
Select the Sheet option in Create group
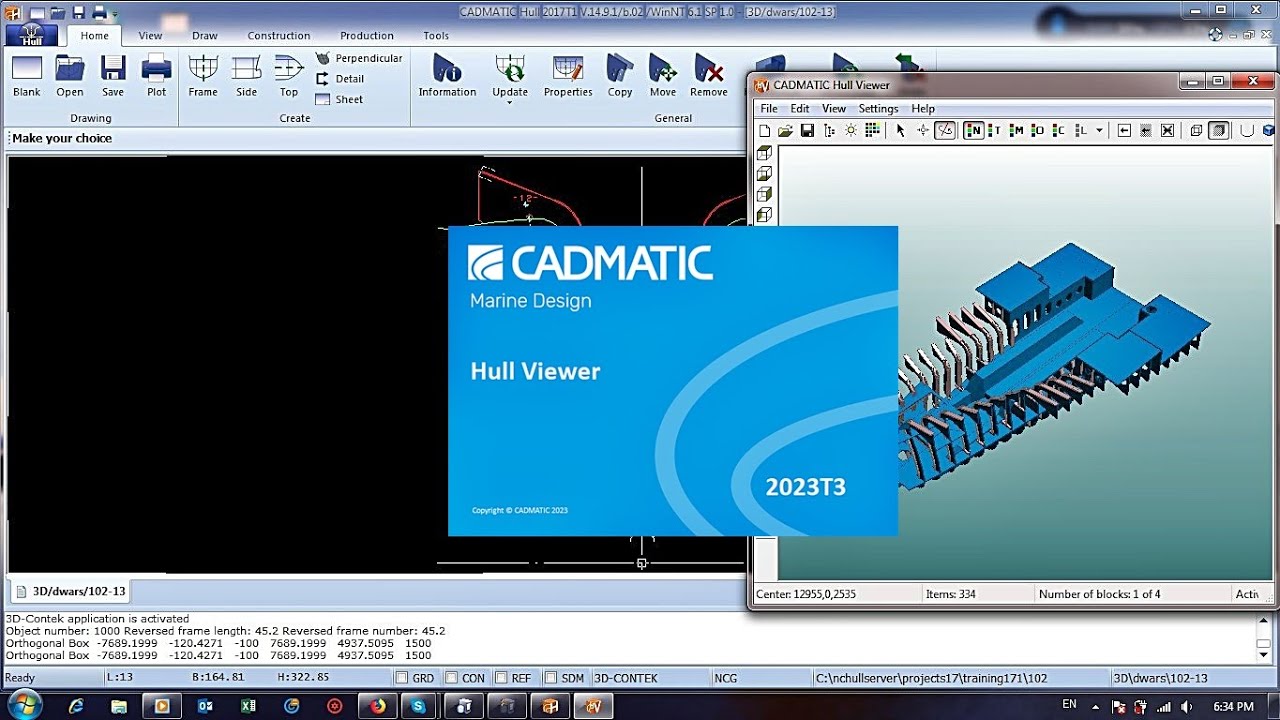[x=339, y=99]
